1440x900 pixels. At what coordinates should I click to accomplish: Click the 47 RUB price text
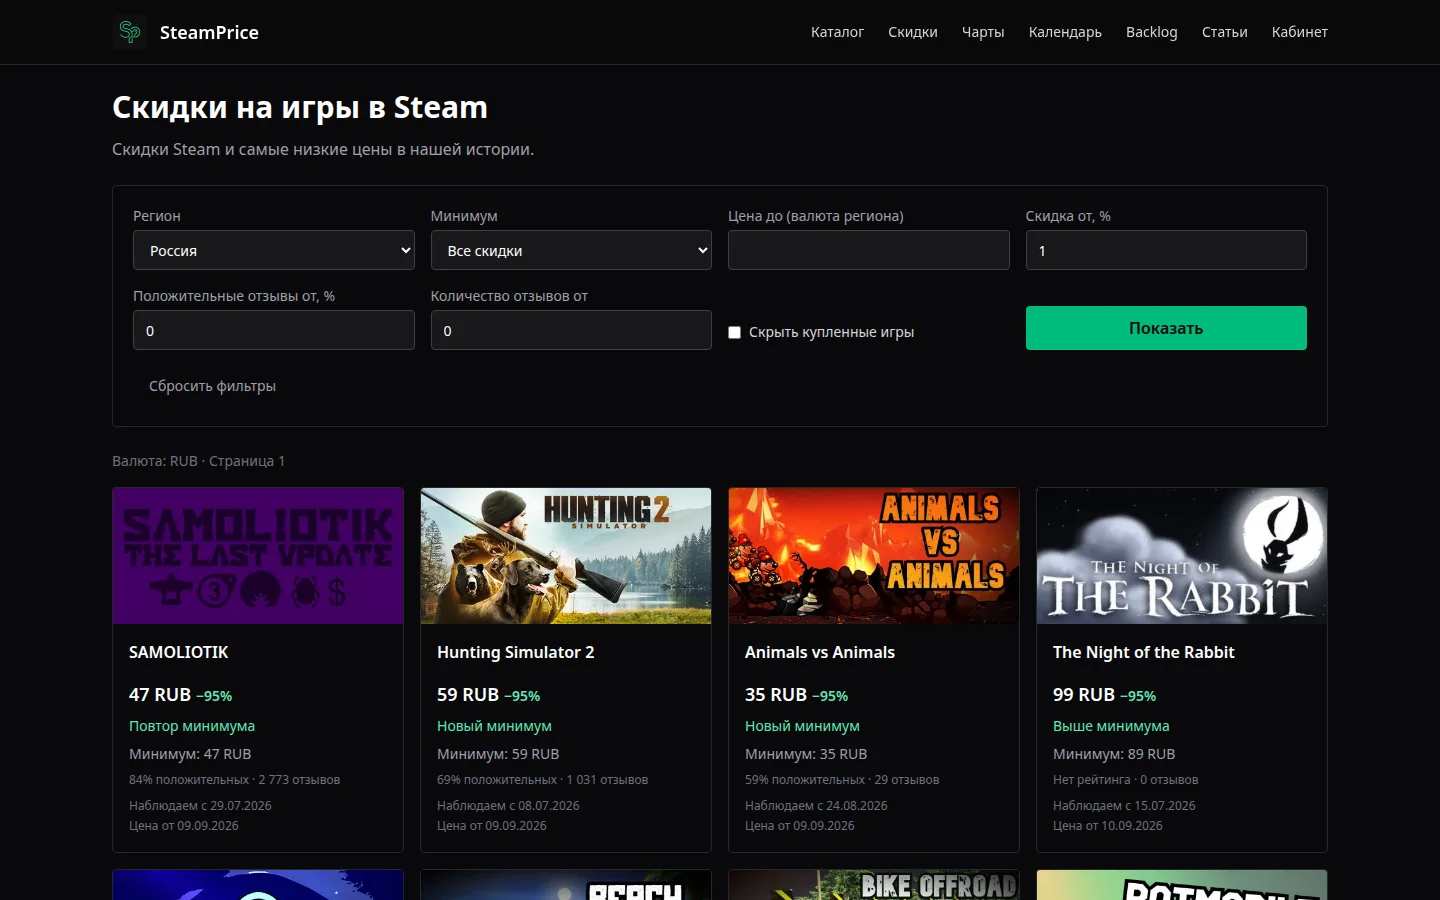(x=160, y=695)
